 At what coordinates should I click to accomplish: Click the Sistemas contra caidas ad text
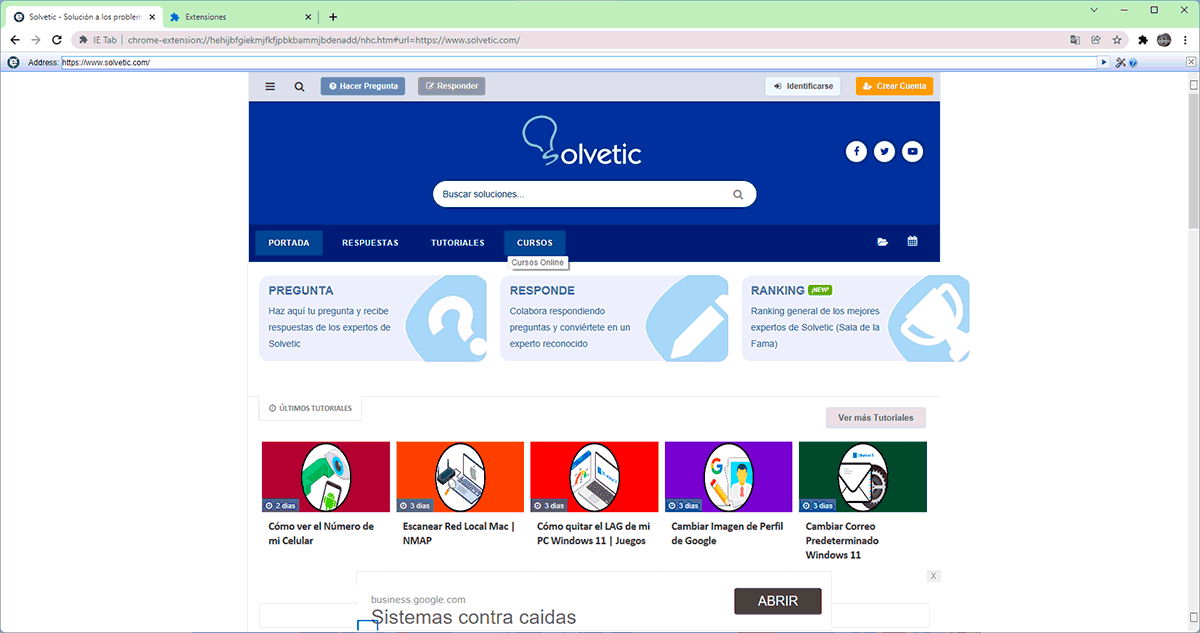(x=474, y=617)
